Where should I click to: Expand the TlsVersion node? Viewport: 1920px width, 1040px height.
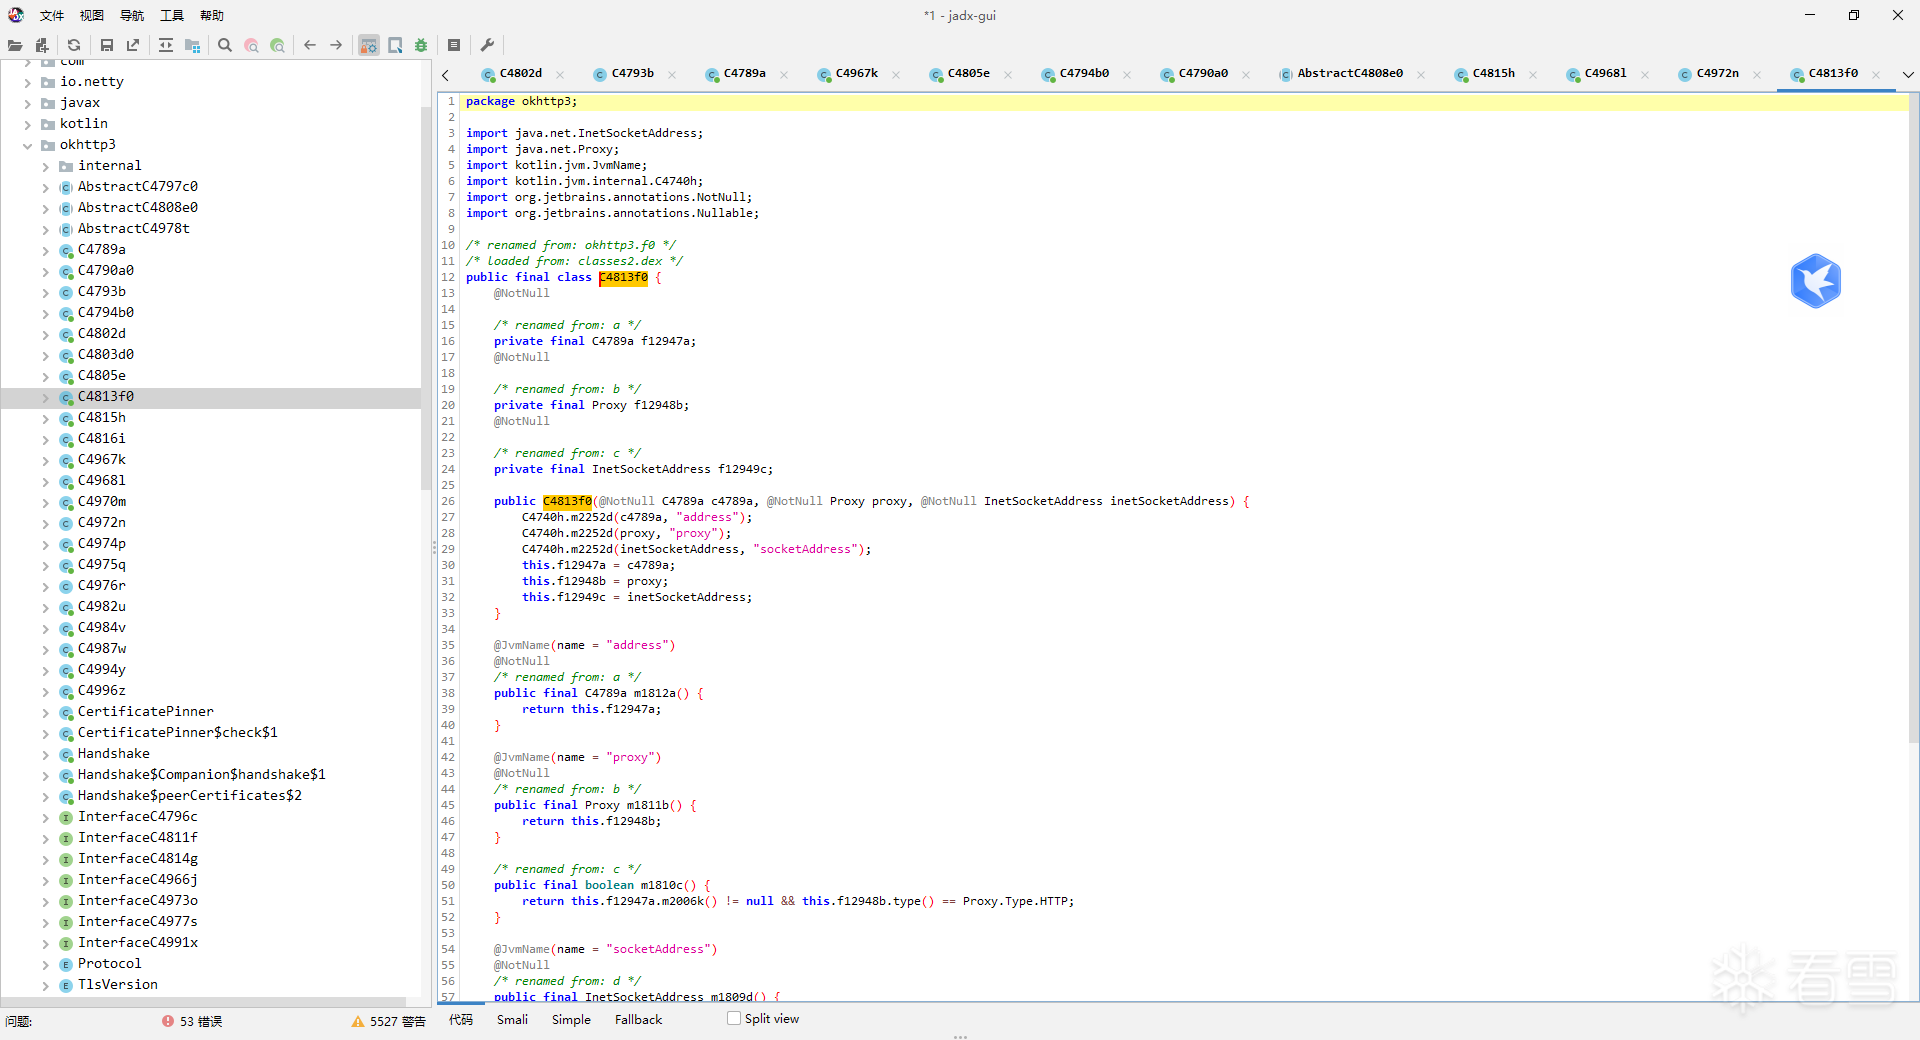[45, 985]
